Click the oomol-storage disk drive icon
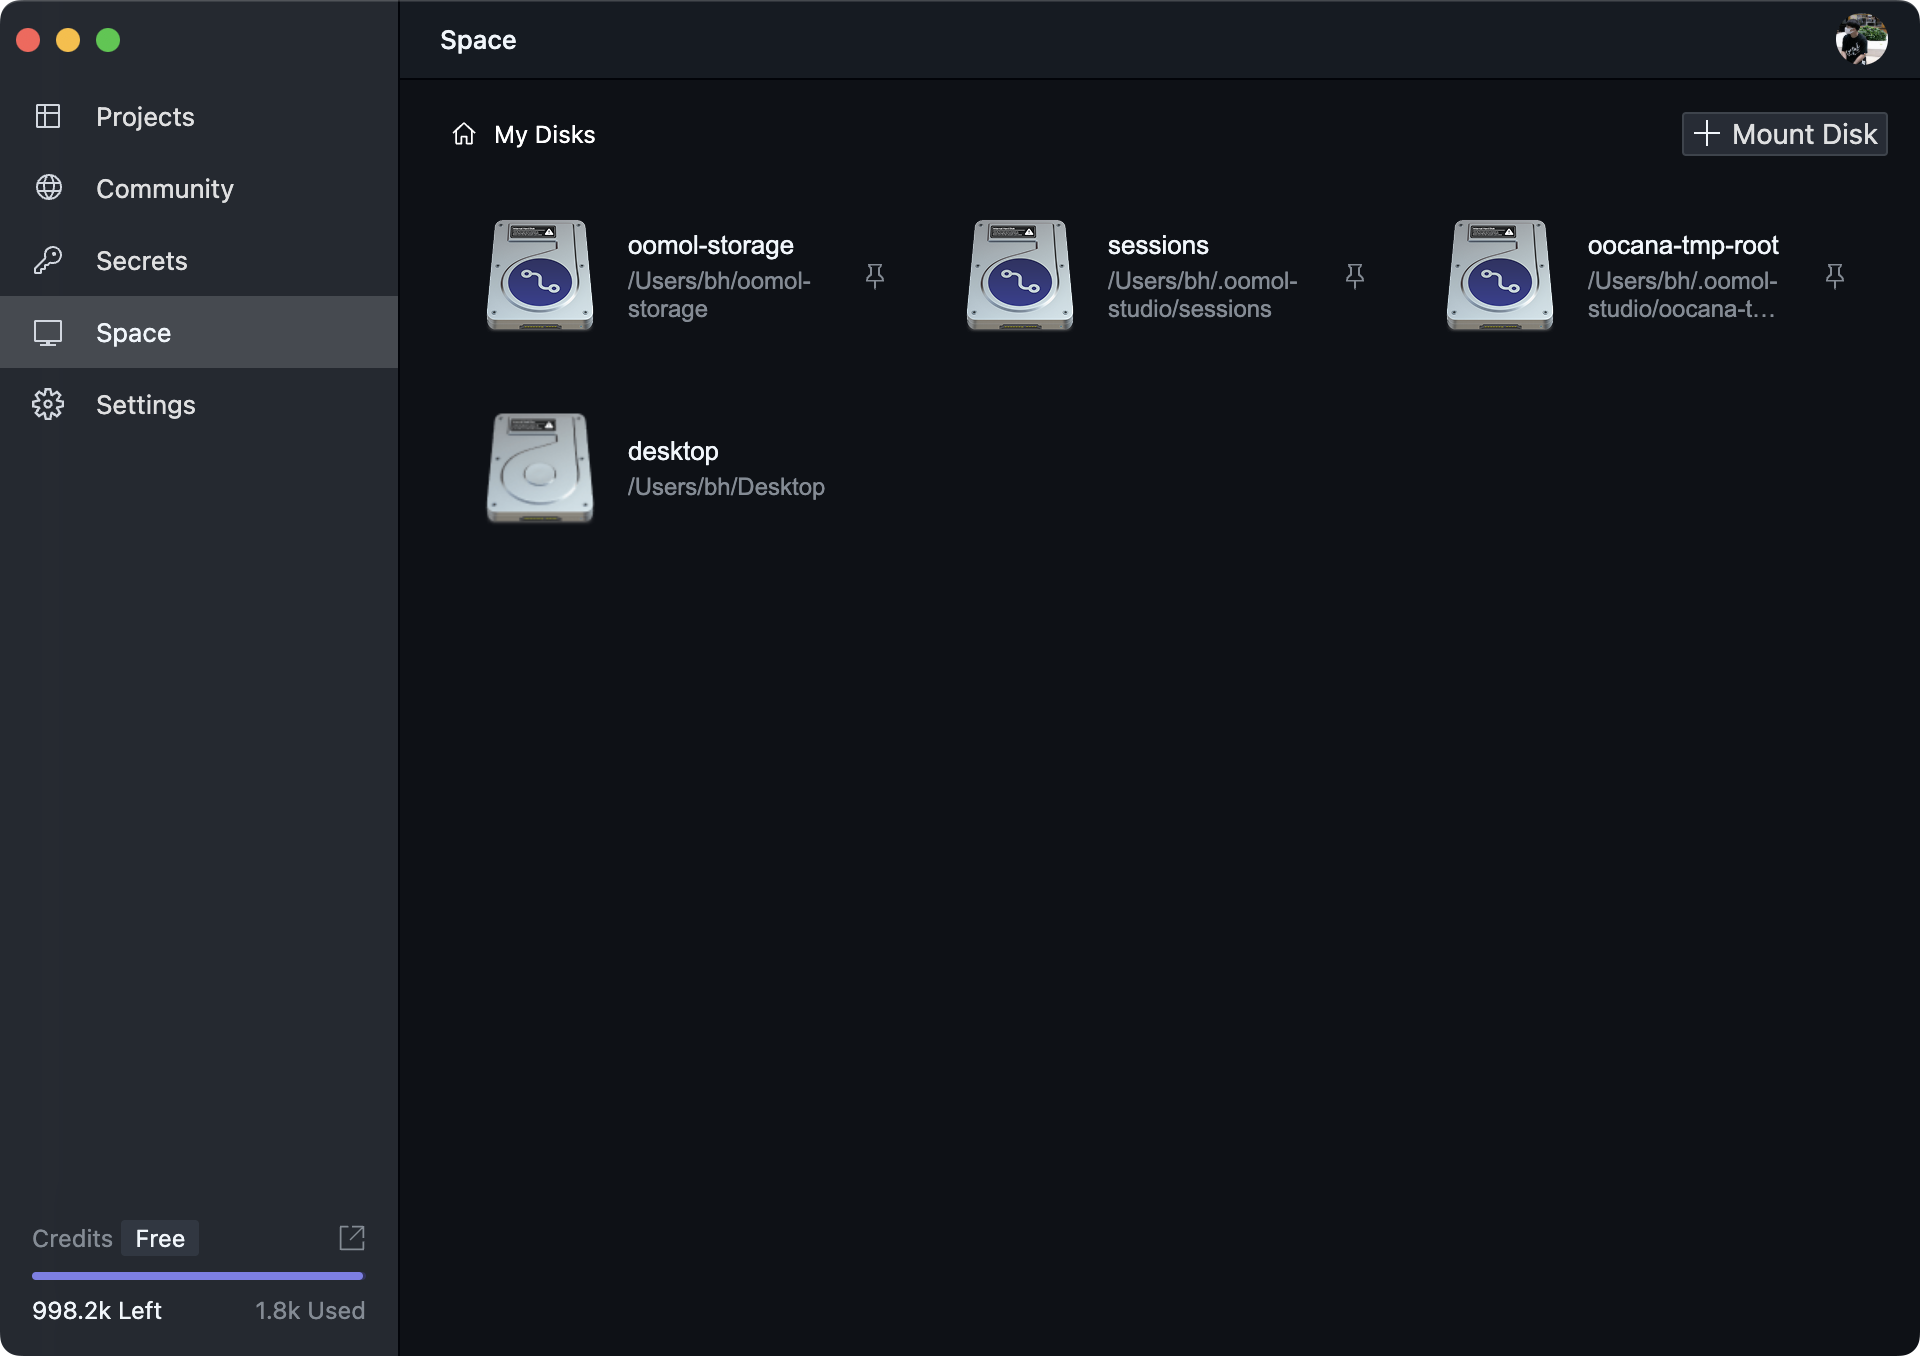This screenshot has height=1356, width=1920. pyautogui.click(x=540, y=275)
